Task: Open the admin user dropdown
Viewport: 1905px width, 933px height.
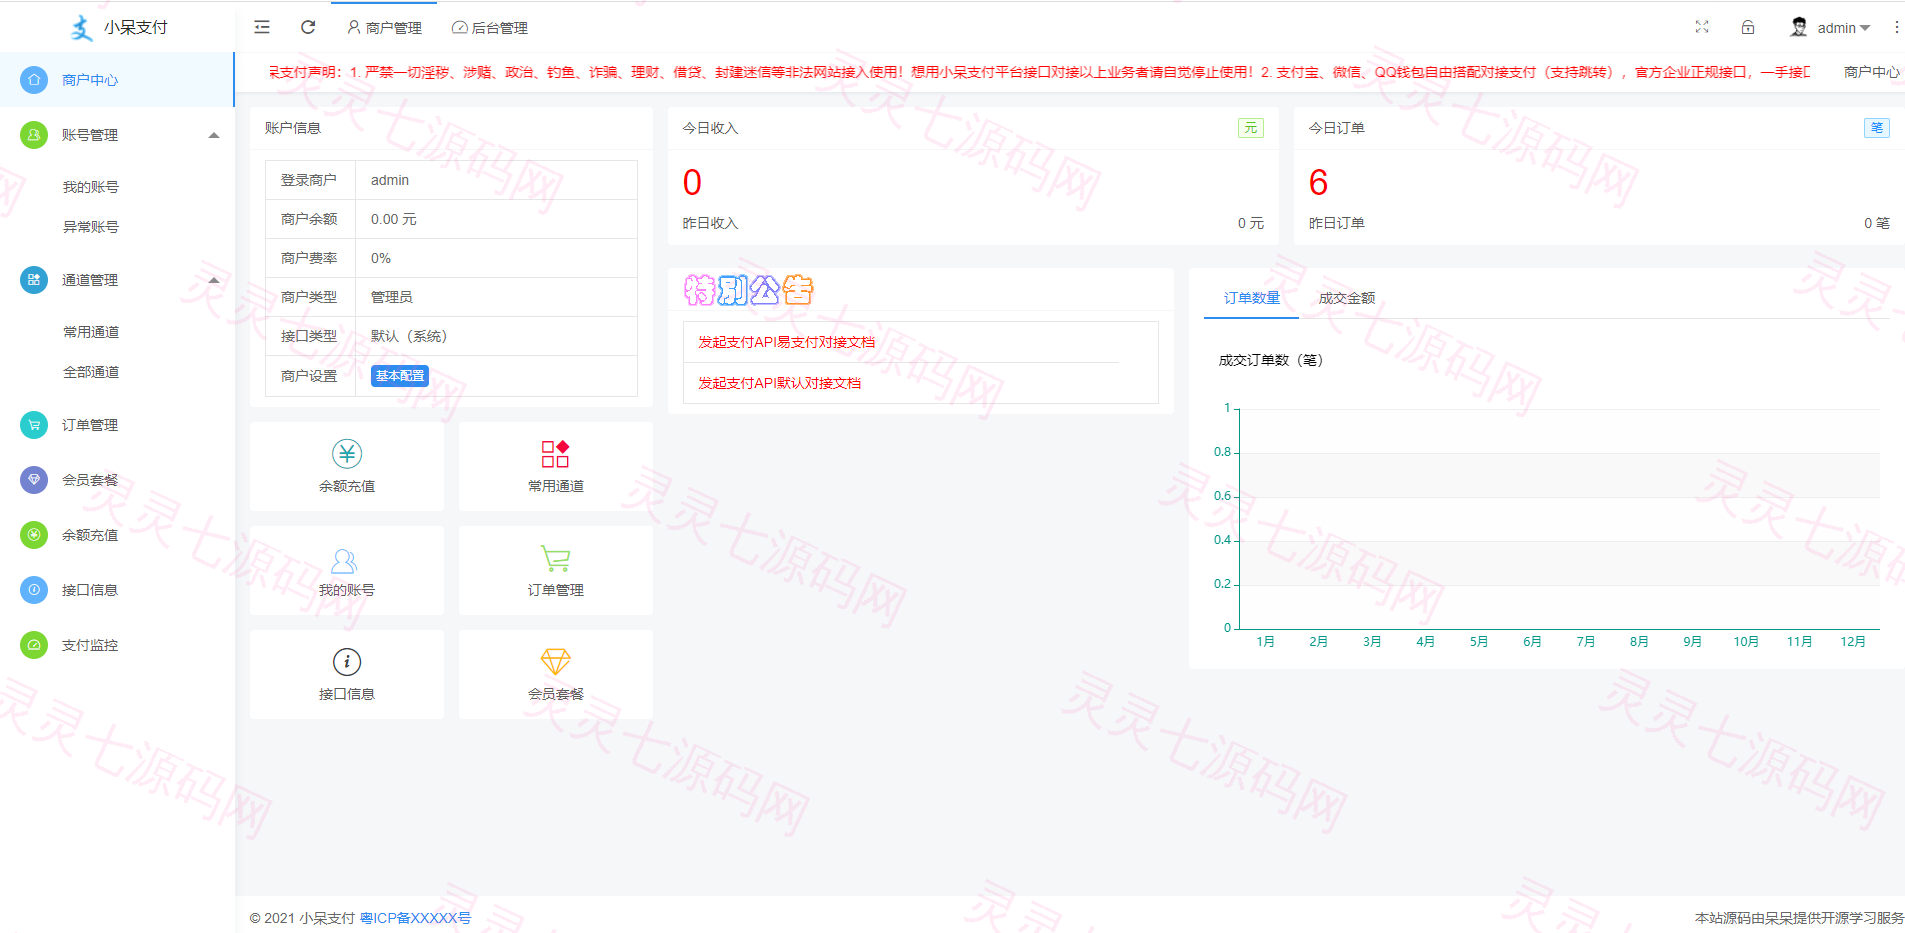Action: point(1830,27)
